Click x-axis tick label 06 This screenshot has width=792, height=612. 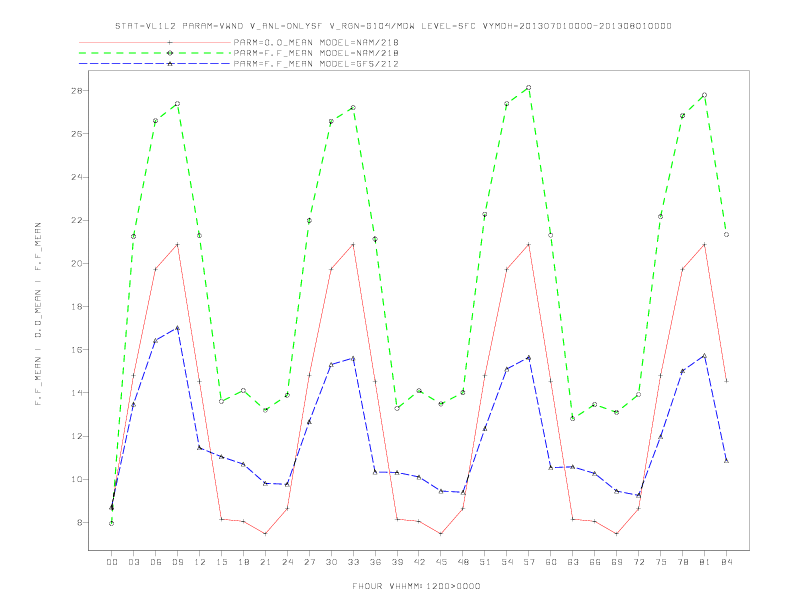point(156,562)
